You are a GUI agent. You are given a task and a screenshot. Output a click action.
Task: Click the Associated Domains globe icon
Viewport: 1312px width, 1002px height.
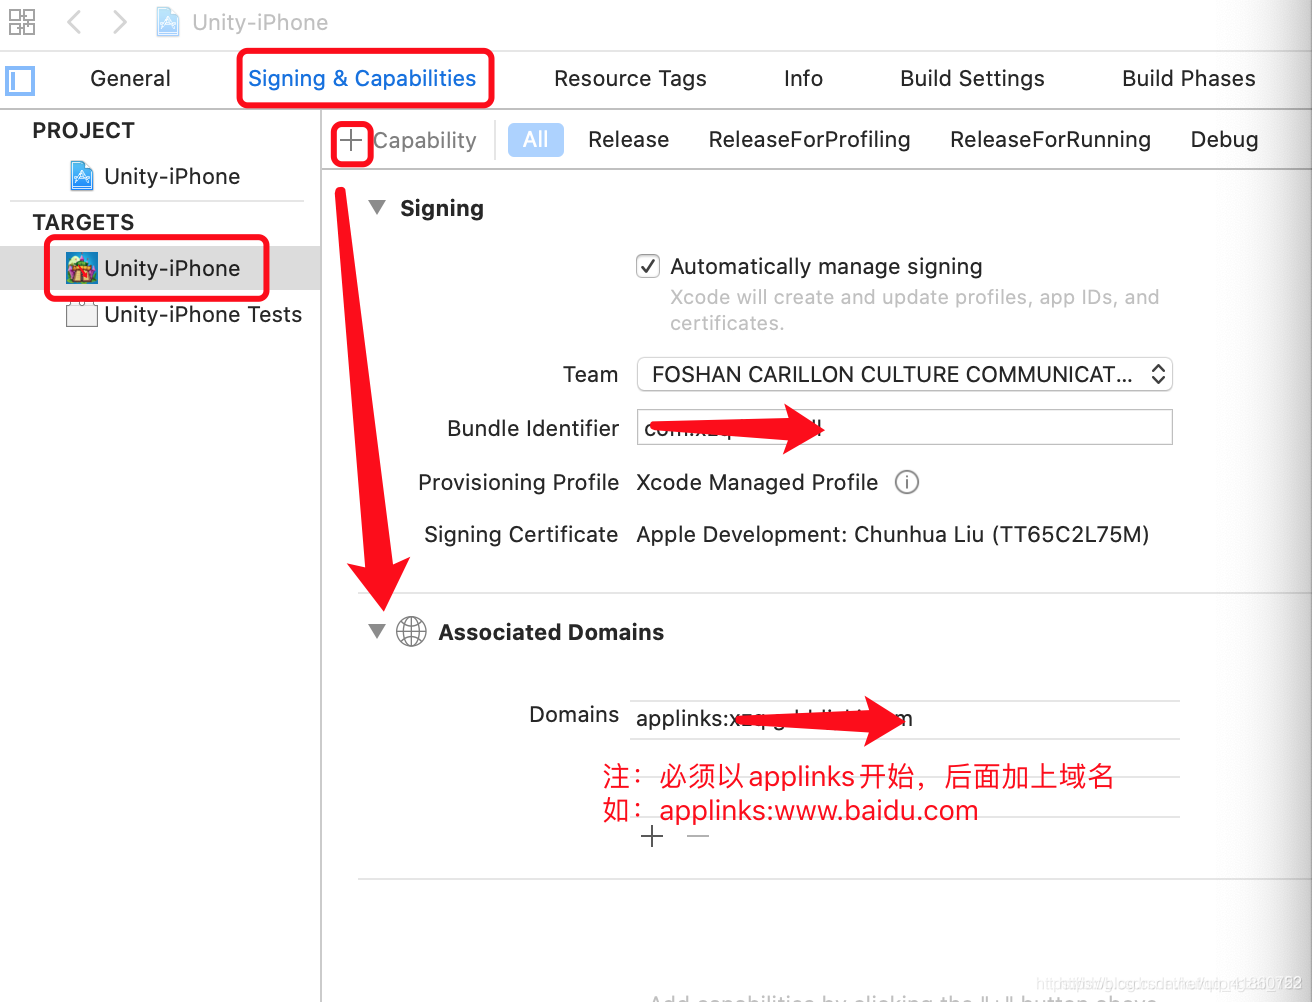coord(411,632)
